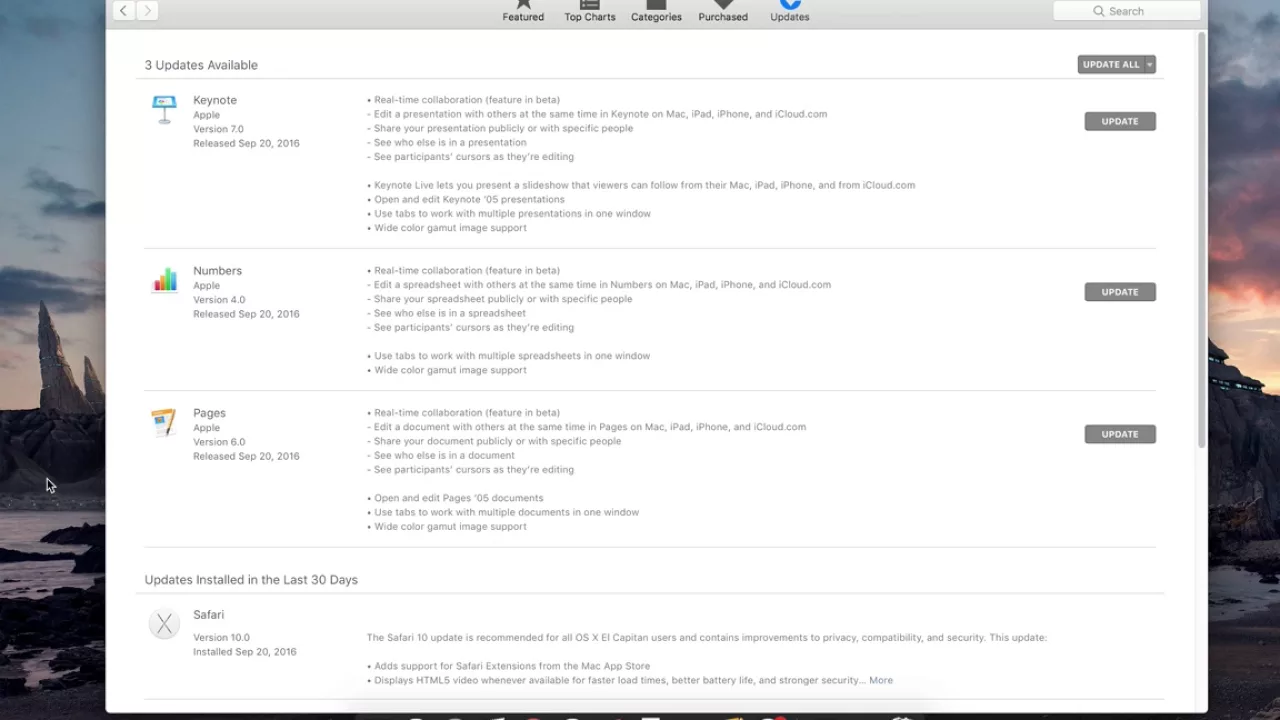Open the Top Charts tab

click(x=590, y=11)
